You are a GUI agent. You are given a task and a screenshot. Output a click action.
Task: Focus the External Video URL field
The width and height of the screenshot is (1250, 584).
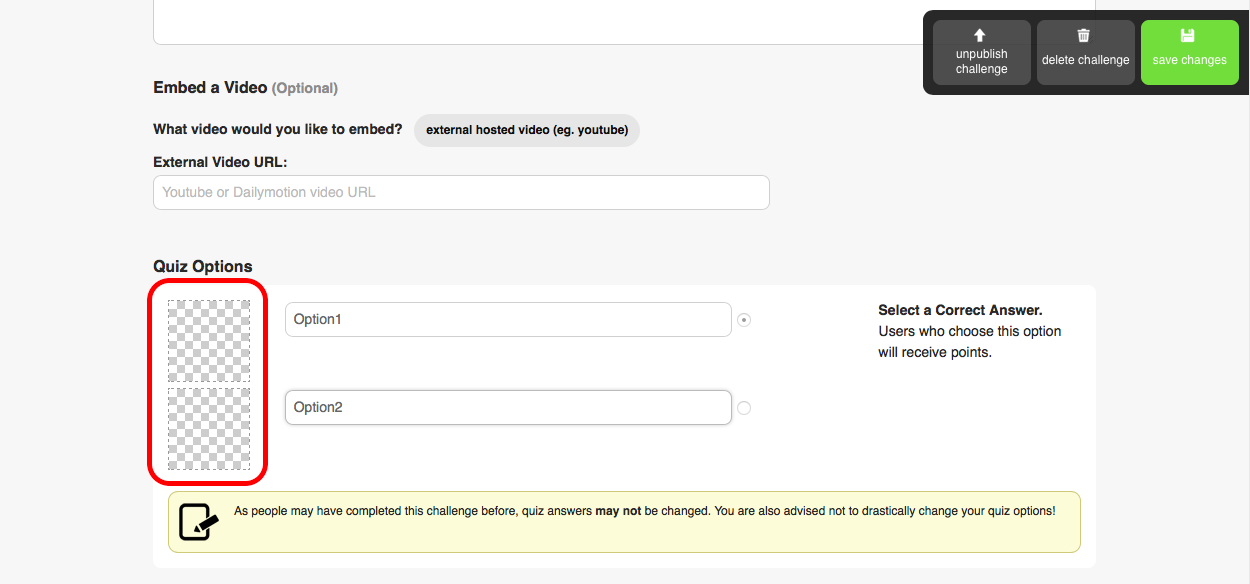461,192
